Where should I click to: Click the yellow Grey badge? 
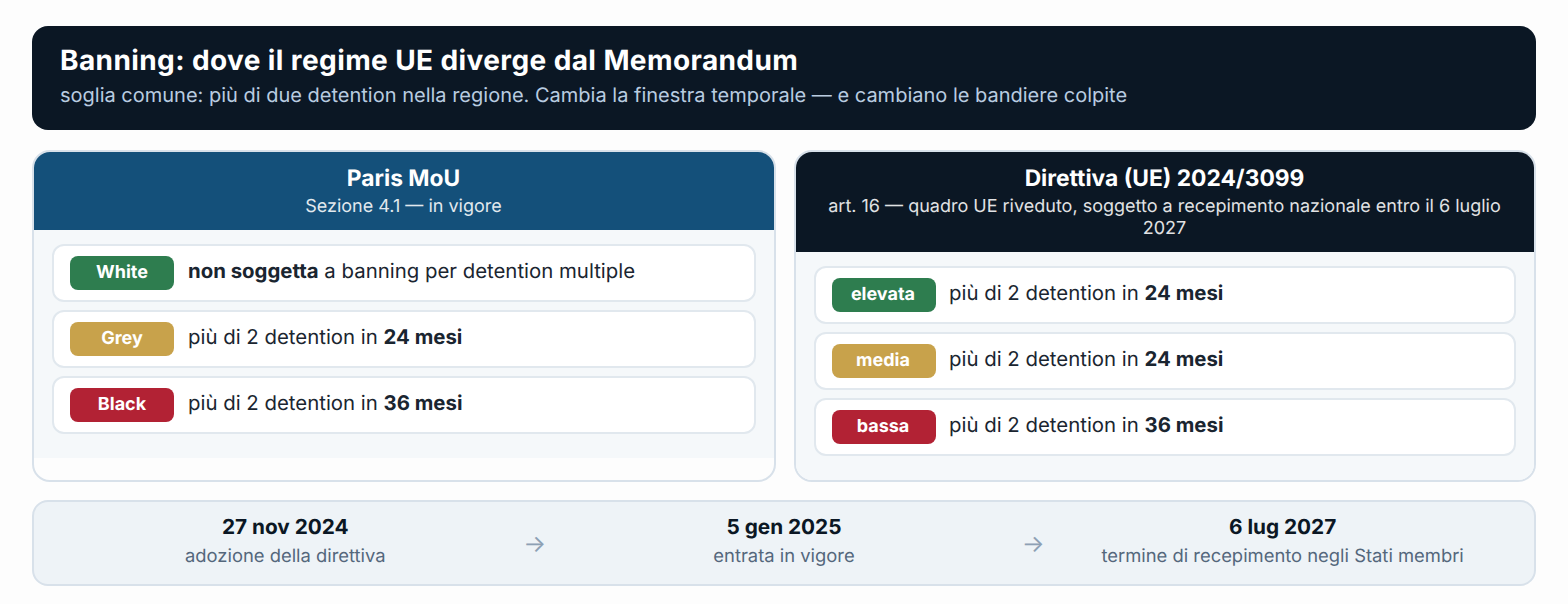point(122,338)
